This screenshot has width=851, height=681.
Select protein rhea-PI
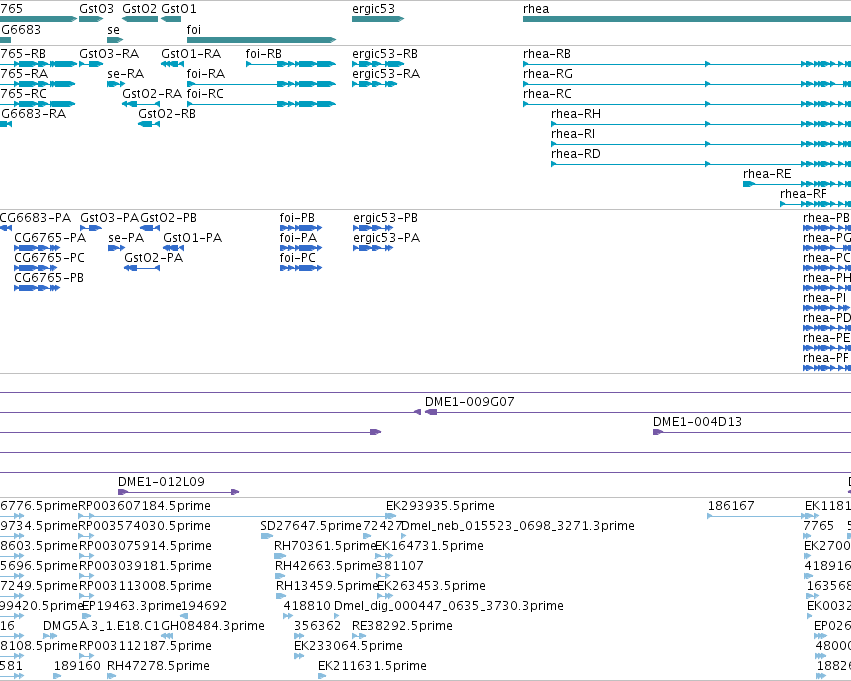coord(827,308)
